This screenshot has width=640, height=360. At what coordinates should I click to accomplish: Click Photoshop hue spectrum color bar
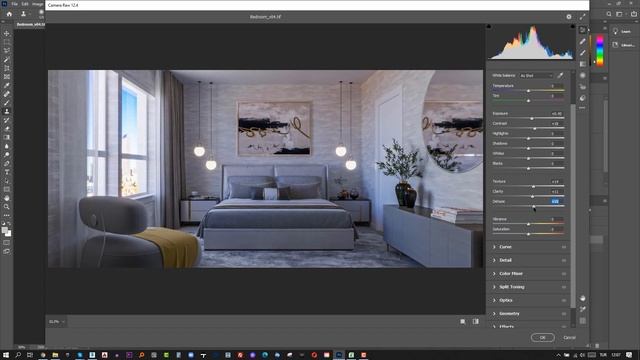(x=600, y=51)
